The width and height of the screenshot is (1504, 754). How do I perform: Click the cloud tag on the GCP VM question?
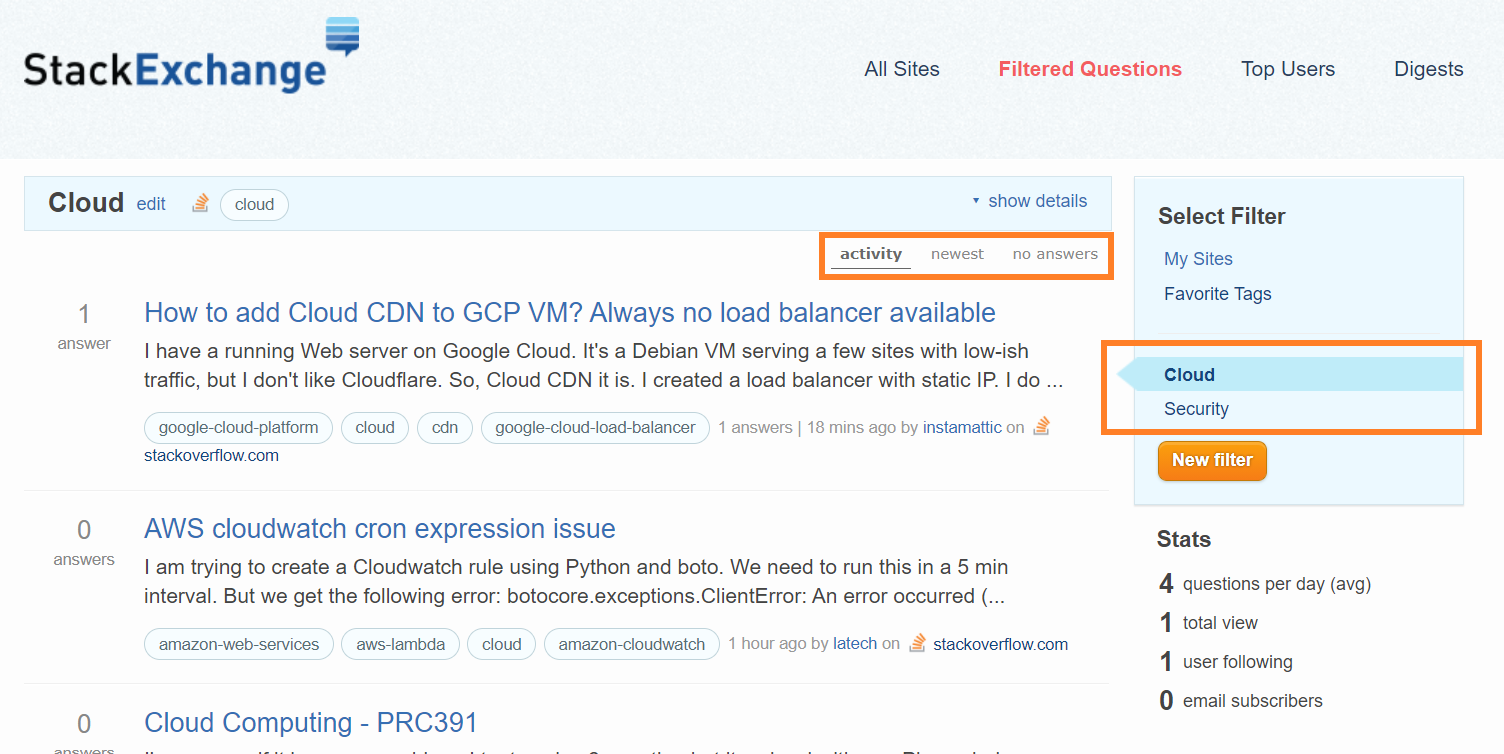pos(375,428)
